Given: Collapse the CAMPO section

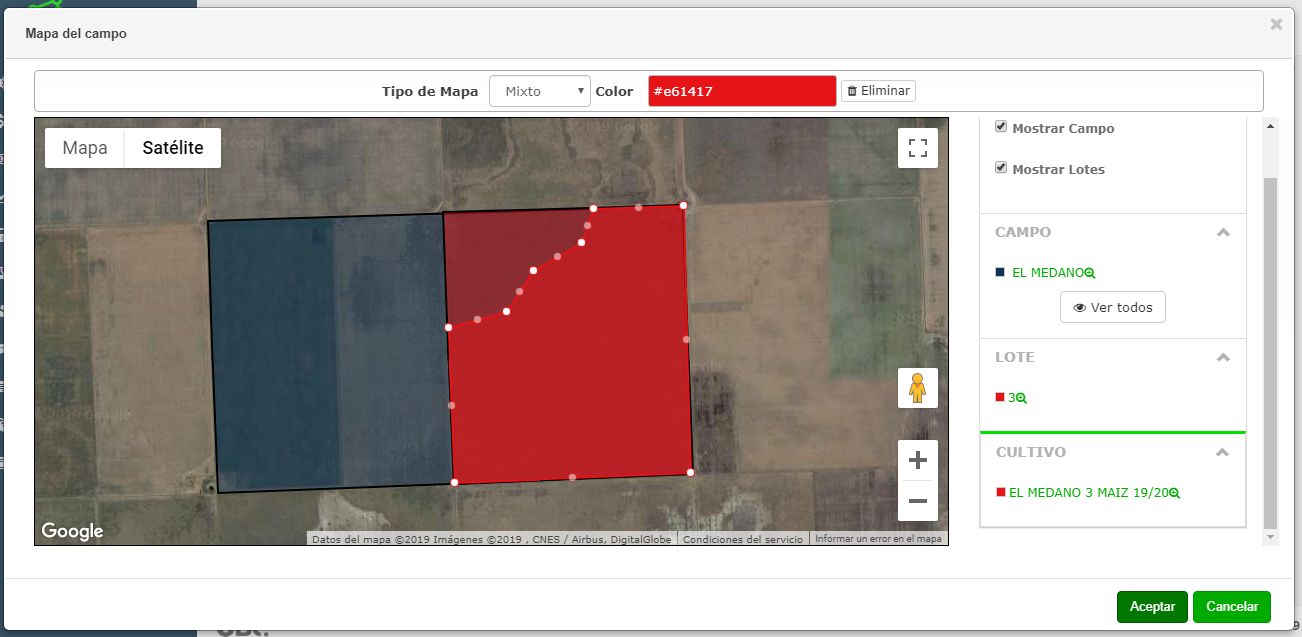Looking at the screenshot, I should (1222, 232).
